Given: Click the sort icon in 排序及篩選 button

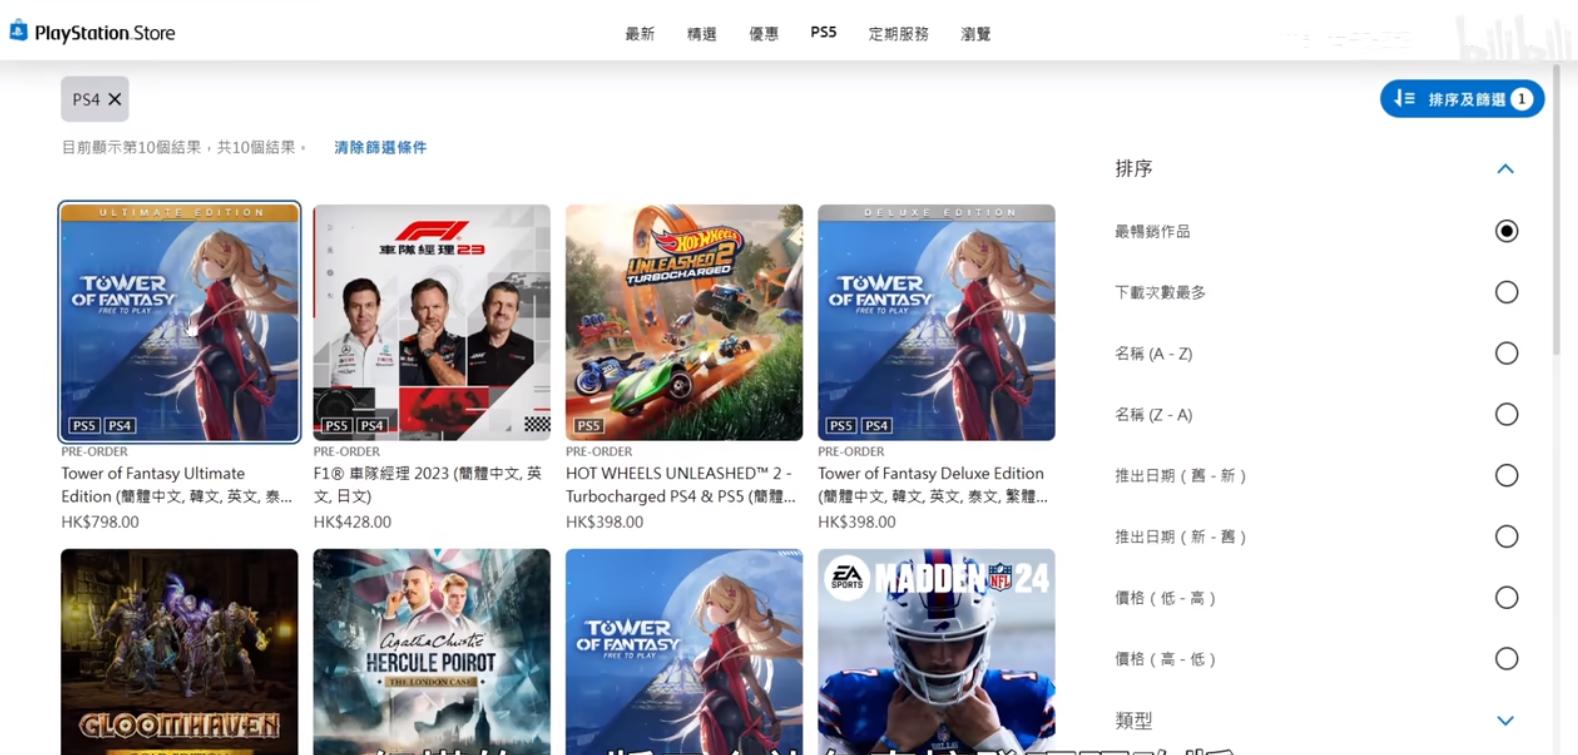Looking at the screenshot, I should pyautogui.click(x=1405, y=98).
